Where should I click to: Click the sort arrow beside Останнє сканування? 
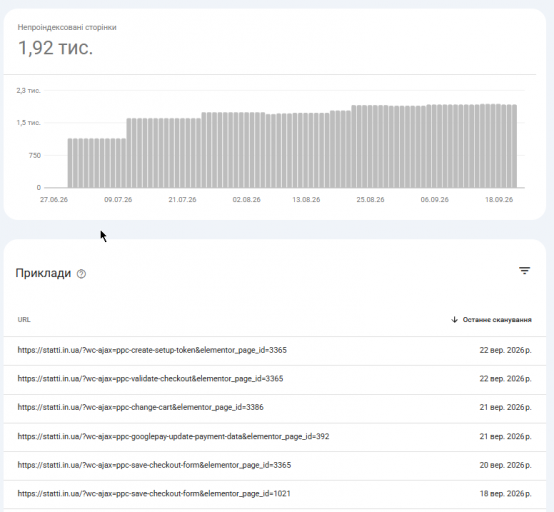coord(454,320)
